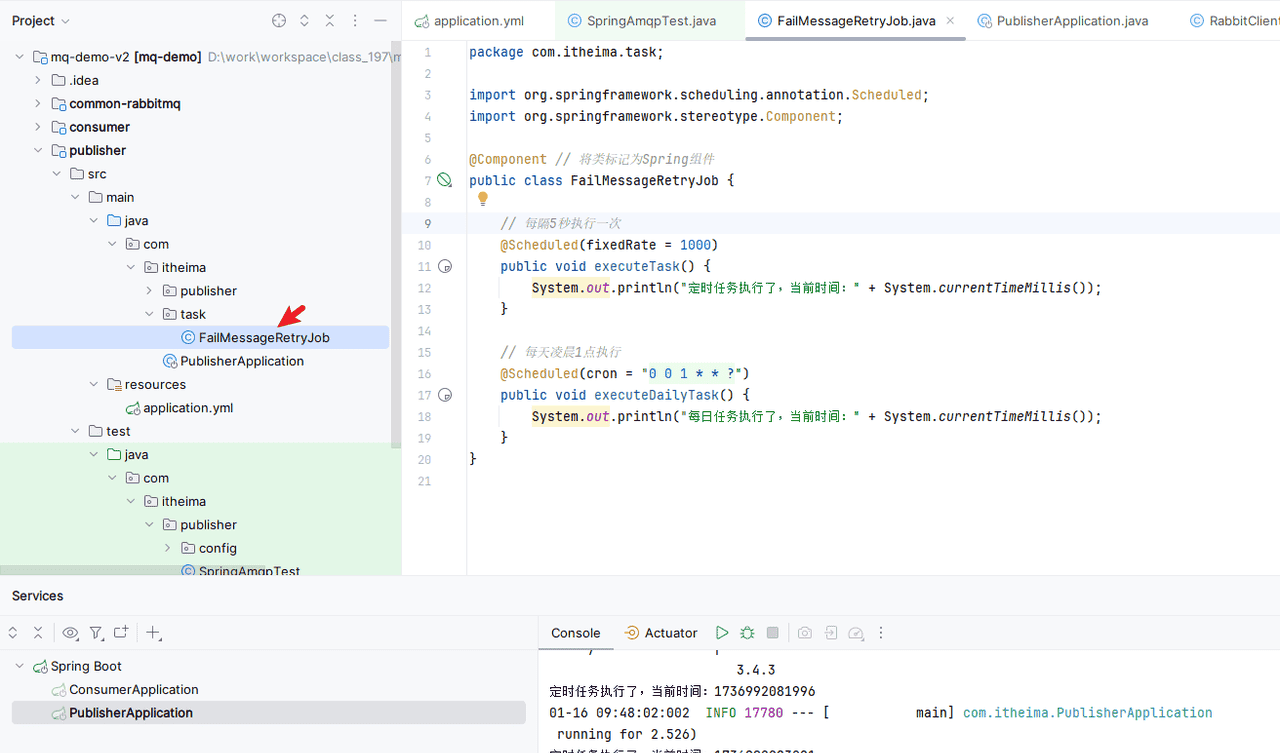The width and height of the screenshot is (1280, 753).
Task: Collapse the publisher module in the tree
Action: click(38, 151)
